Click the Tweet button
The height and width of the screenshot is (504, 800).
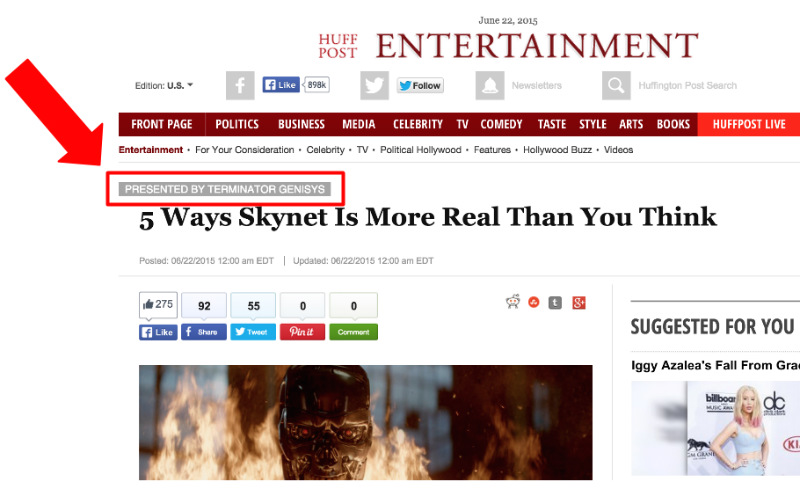(x=253, y=332)
